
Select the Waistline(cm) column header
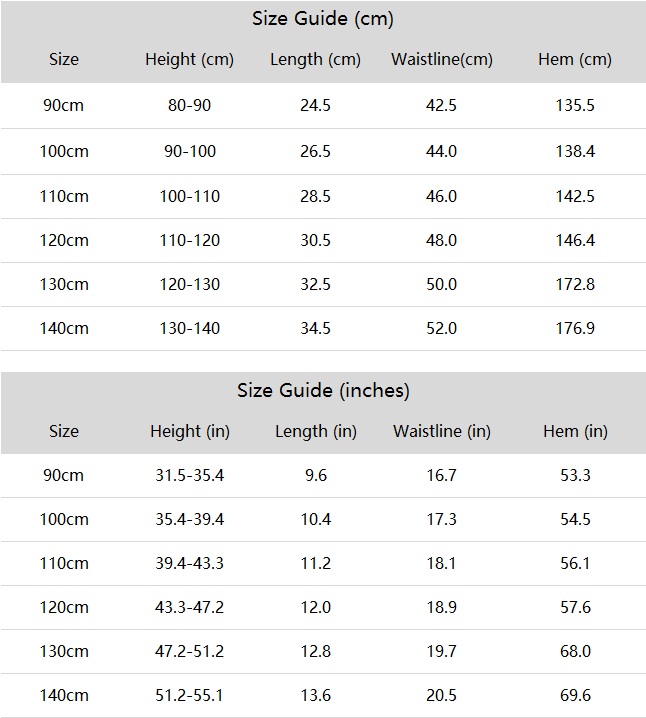coord(442,60)
